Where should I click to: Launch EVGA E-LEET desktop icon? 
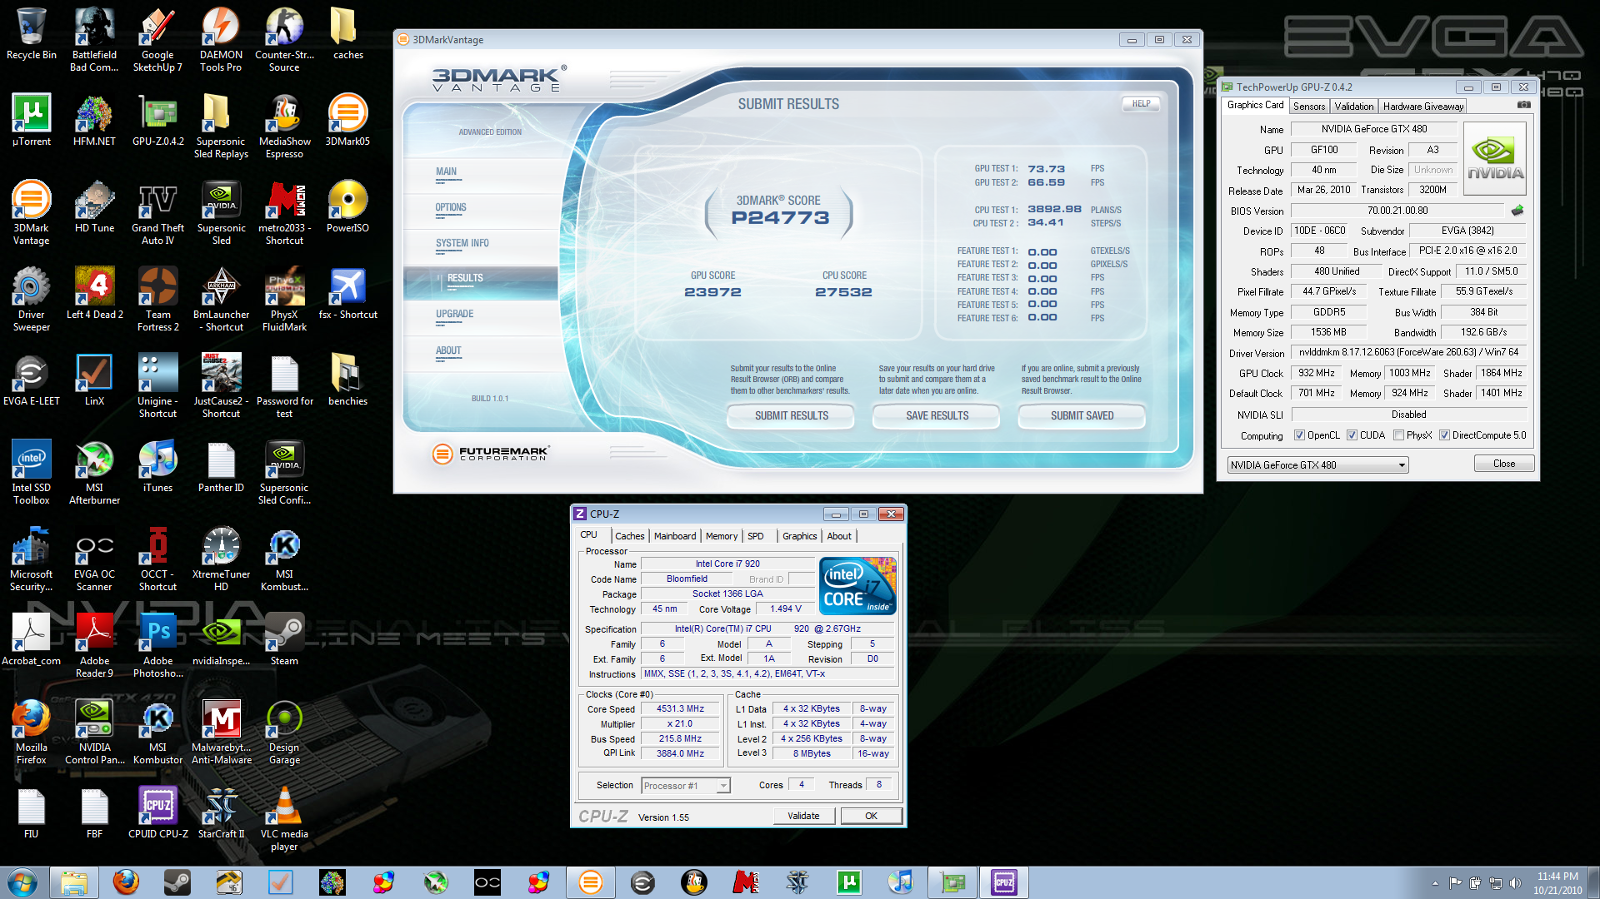coord(31,380)
